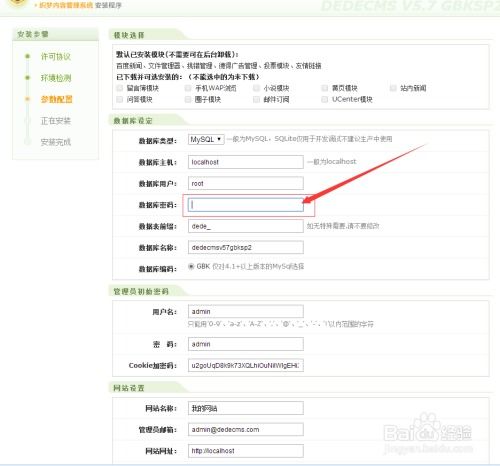
Task: Click the 安装步骤 sidebar heading
Action: pos(33,34)
